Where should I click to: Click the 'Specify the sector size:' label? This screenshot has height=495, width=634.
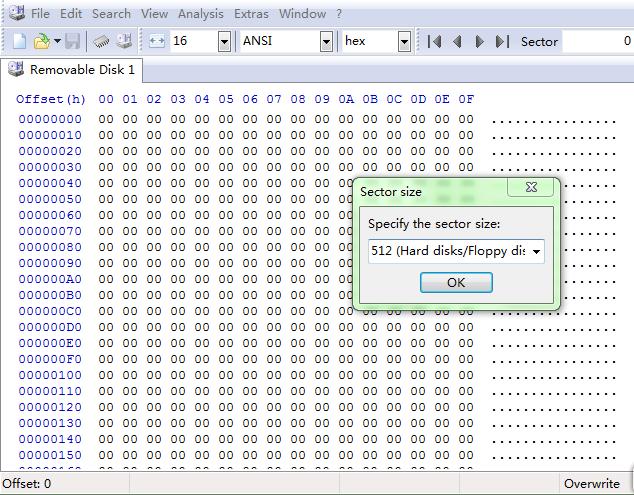coord(434,224)
